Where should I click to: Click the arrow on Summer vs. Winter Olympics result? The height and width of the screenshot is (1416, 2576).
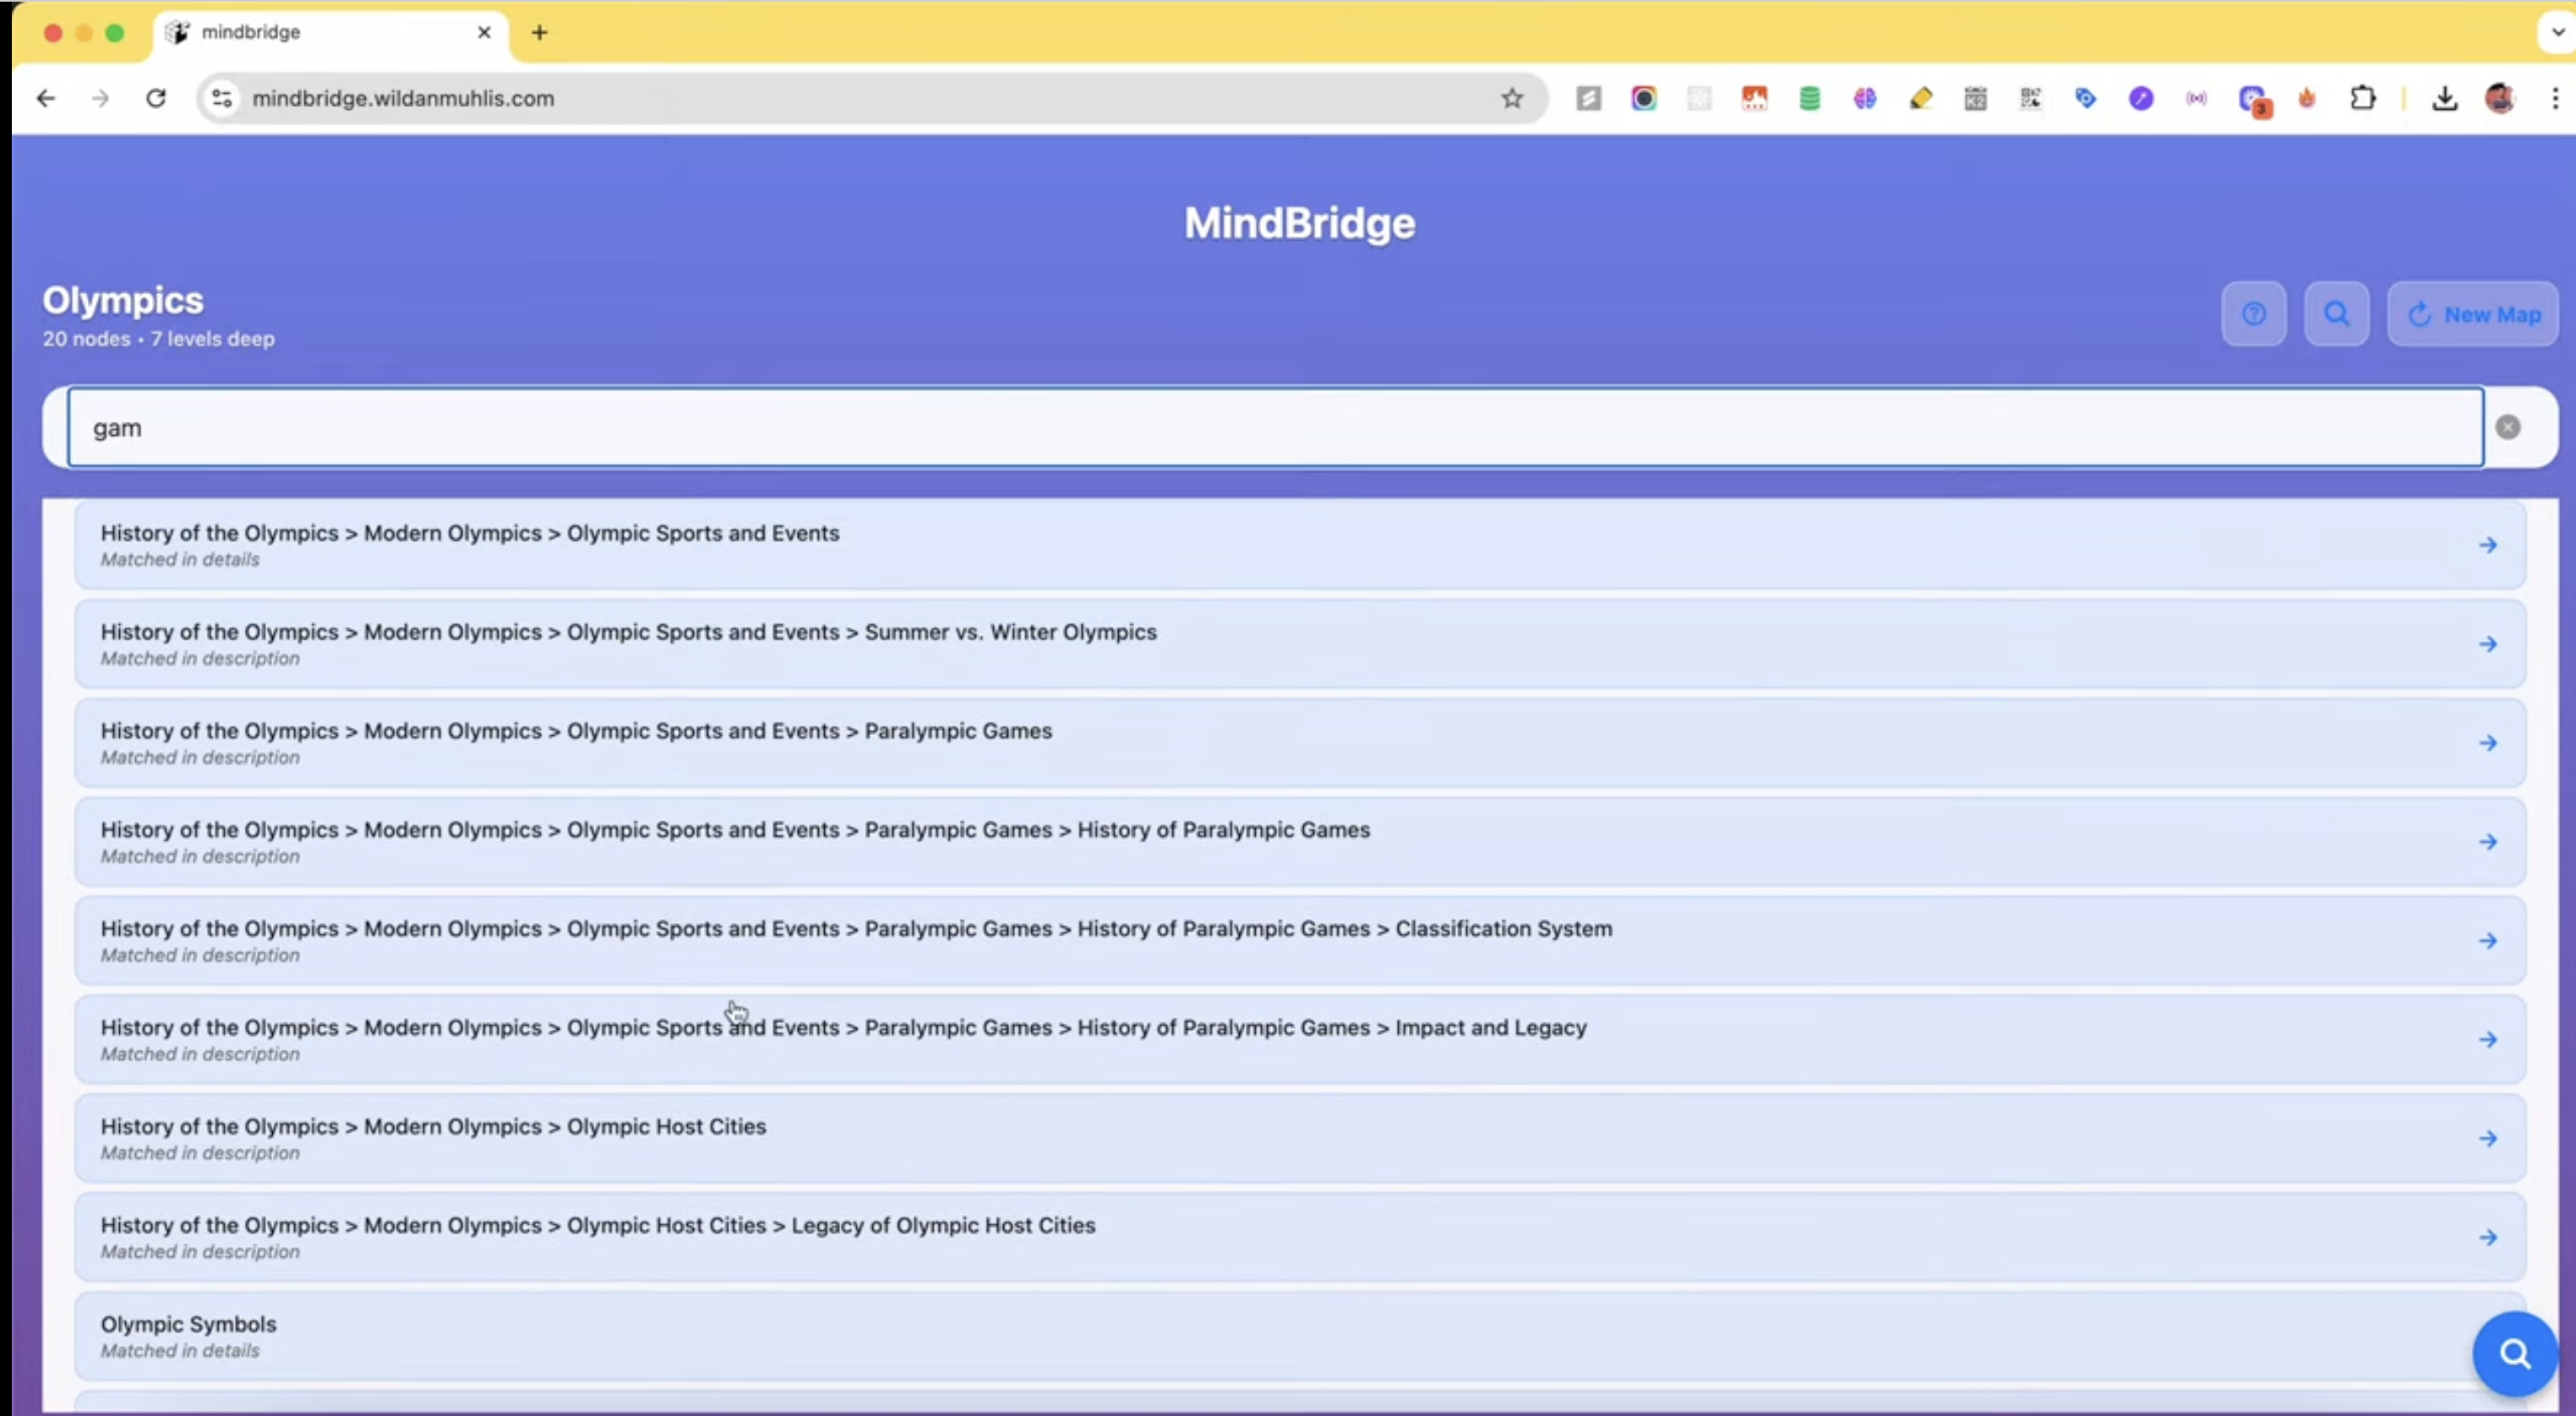pyautogui.click(x=2488, y=644)
